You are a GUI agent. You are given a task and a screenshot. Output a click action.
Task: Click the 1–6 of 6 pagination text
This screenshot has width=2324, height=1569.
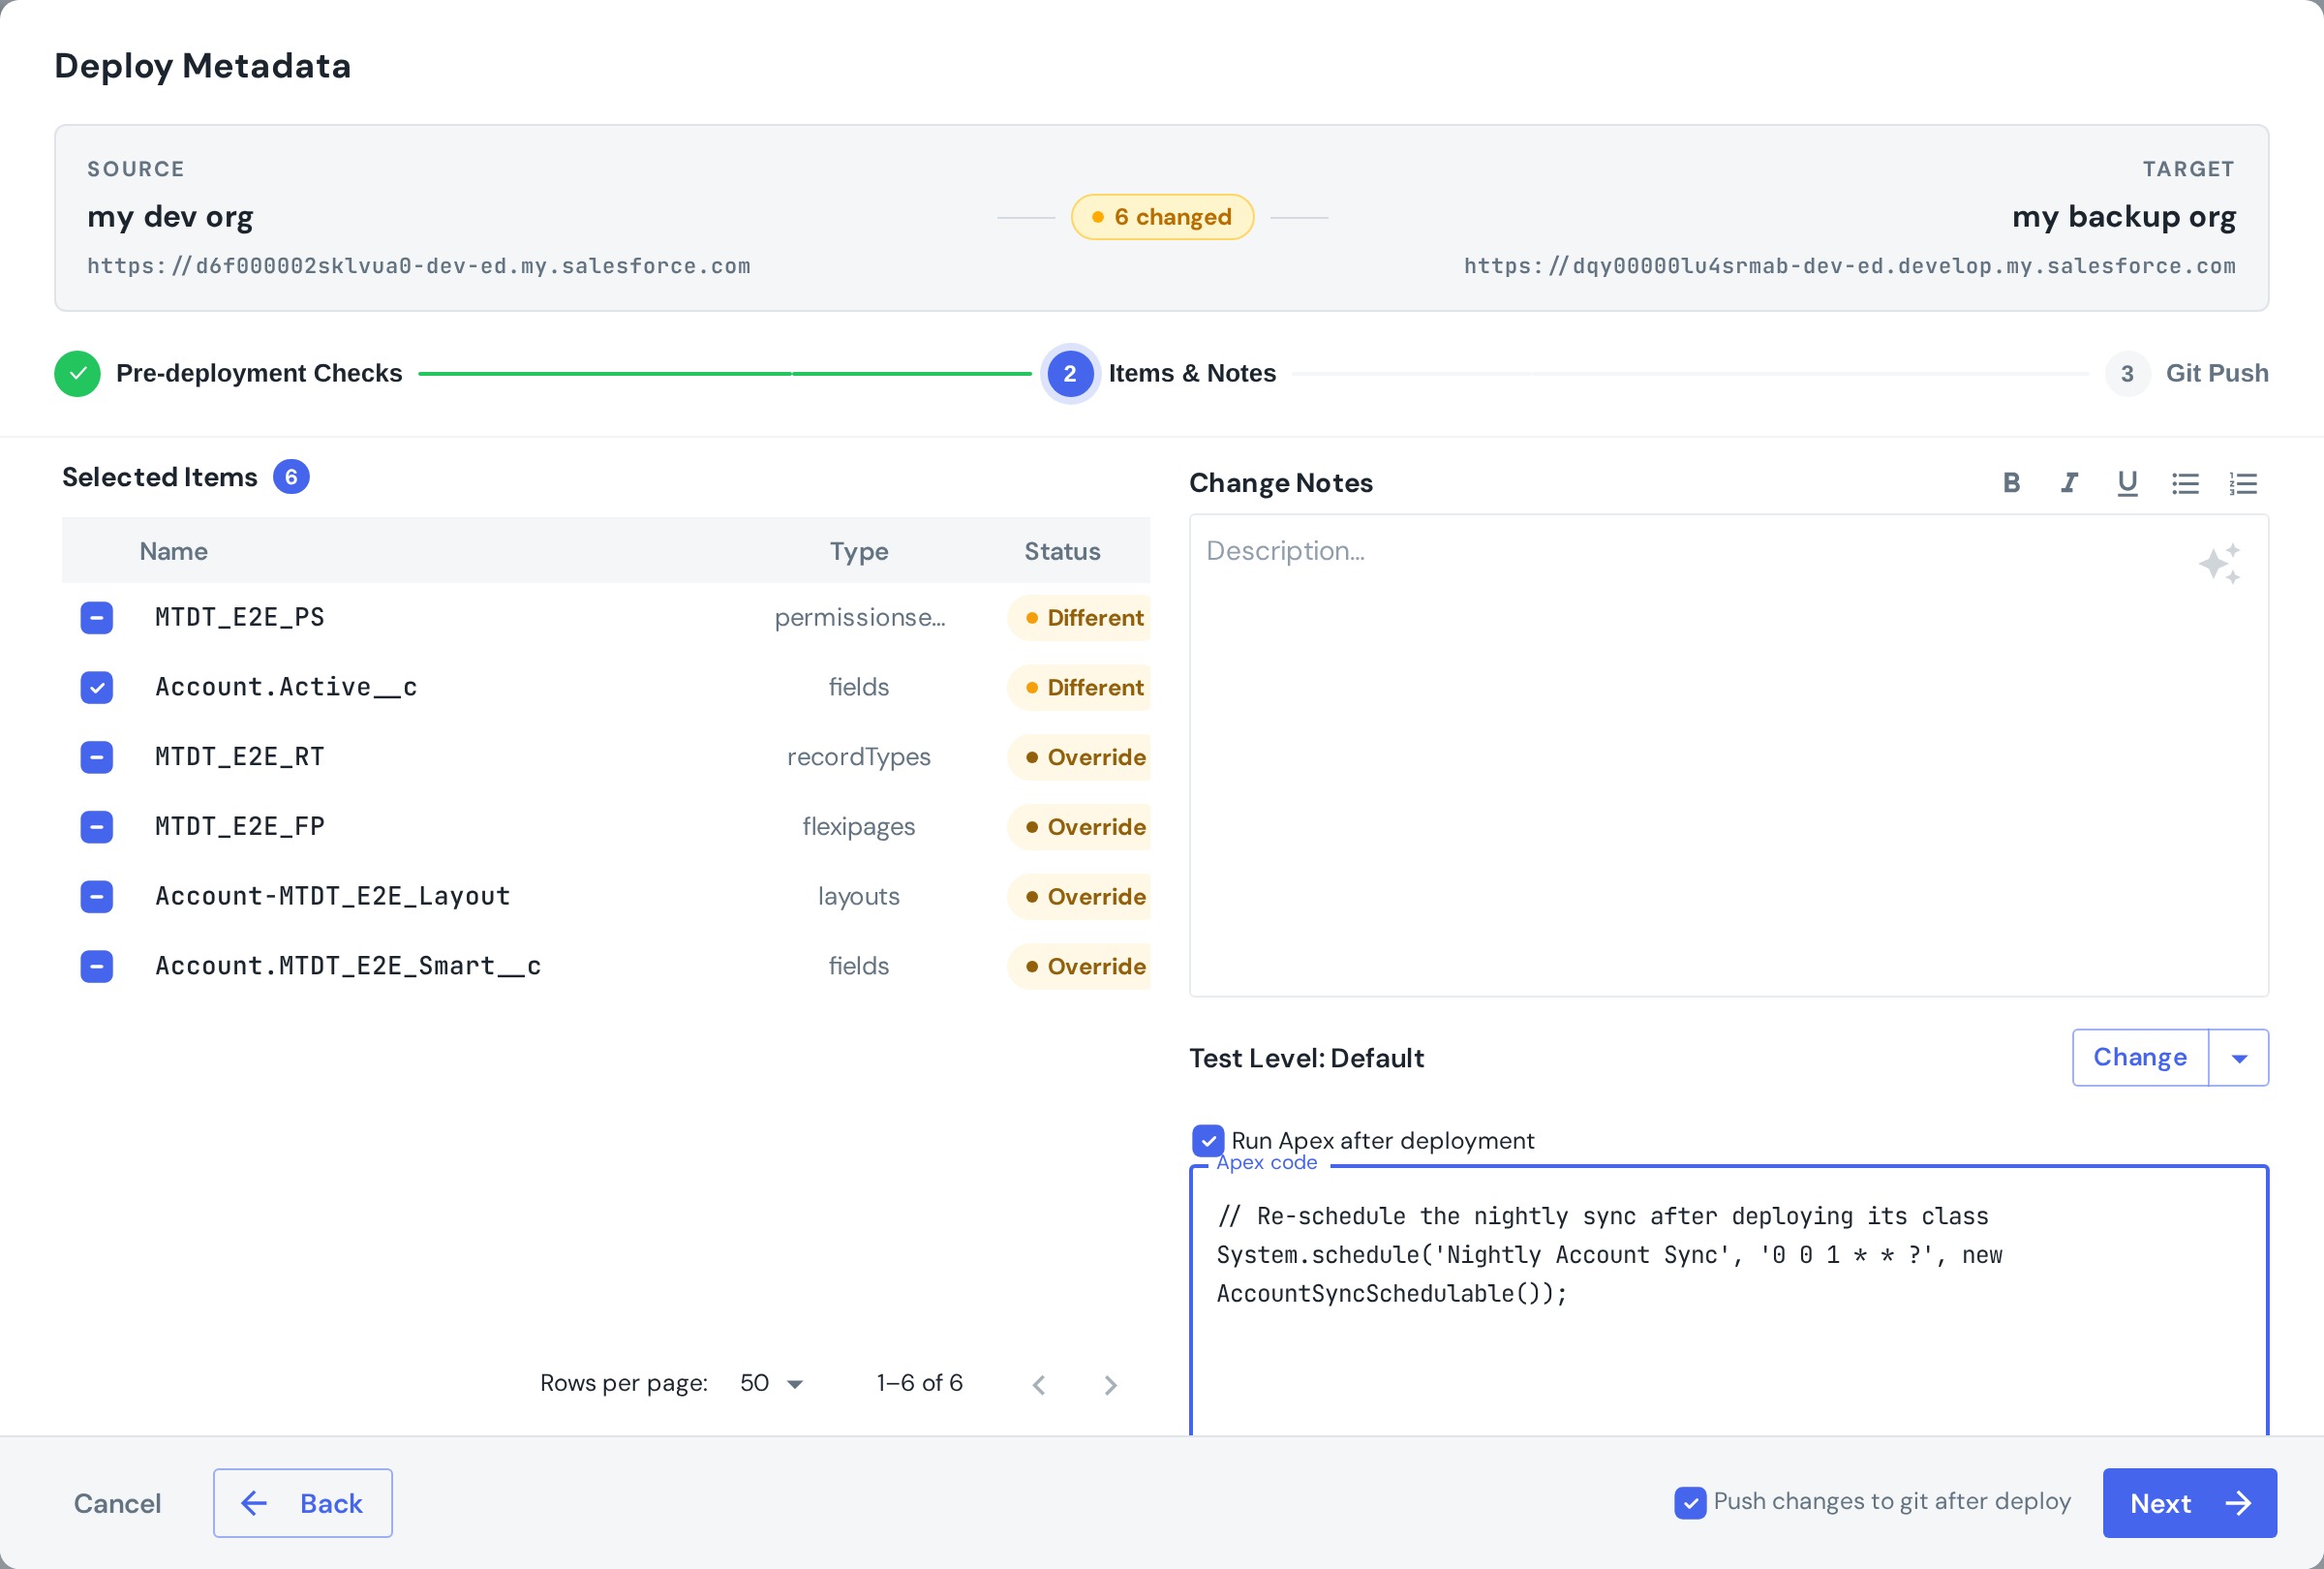coord(919,1383)
